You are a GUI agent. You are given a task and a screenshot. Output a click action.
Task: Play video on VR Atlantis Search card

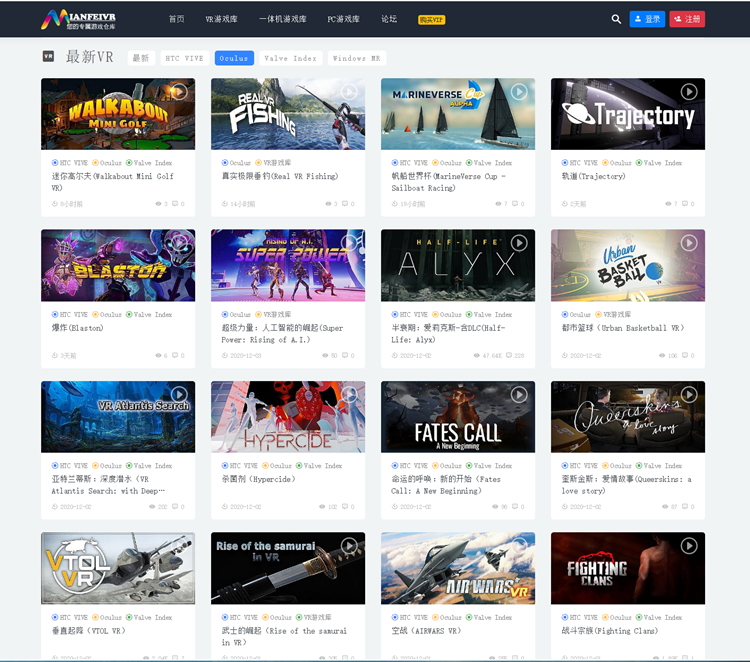point(179,395)
